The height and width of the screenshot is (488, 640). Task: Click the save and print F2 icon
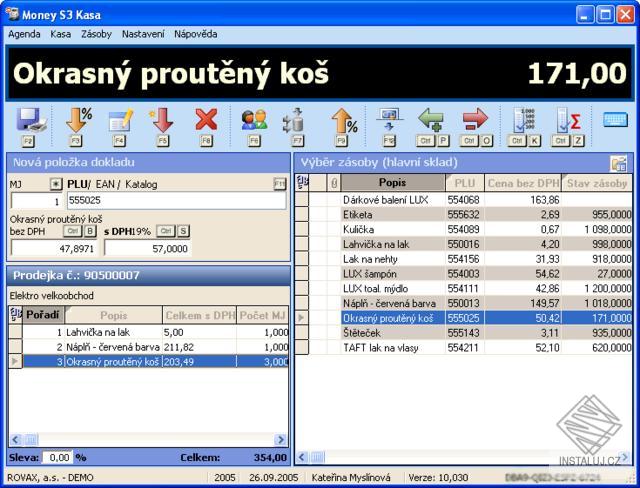click(x=31, y=120)
